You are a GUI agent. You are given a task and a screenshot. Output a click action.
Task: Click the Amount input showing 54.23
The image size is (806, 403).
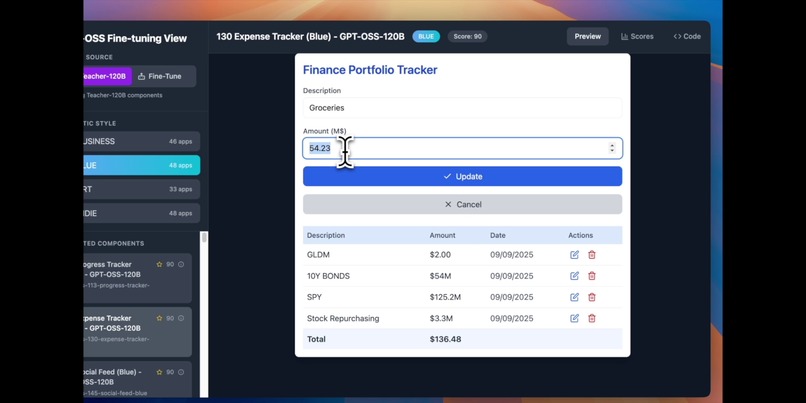point(462,148)
